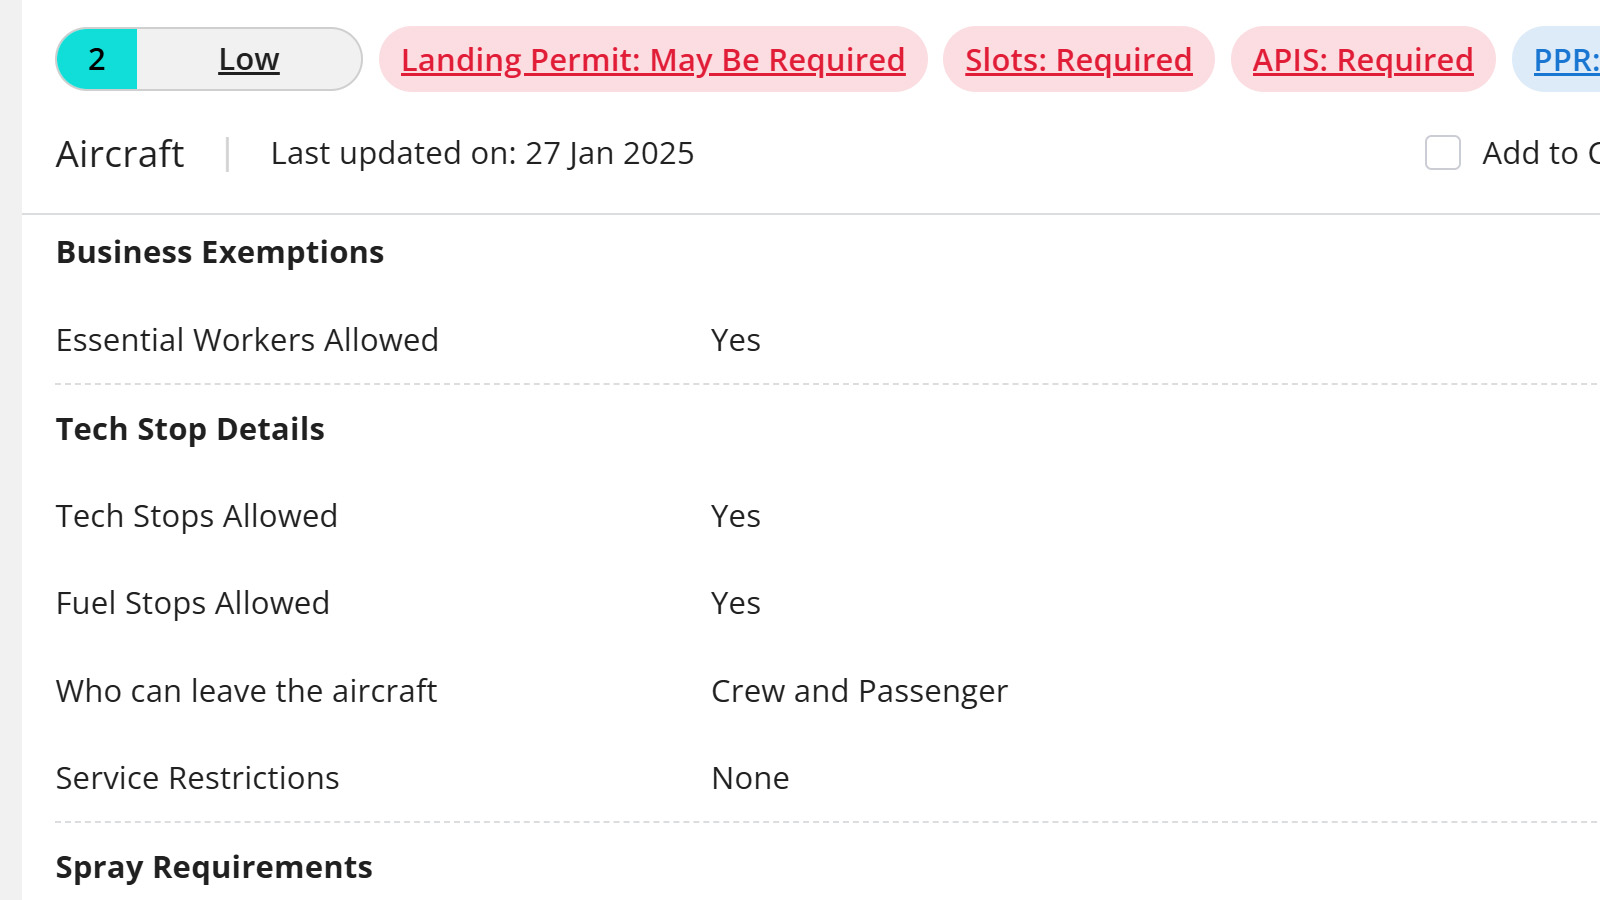Click the Tech Stop Details heading
The height and width of the screenshot is (900, 1600).
(x=190, y=429)
